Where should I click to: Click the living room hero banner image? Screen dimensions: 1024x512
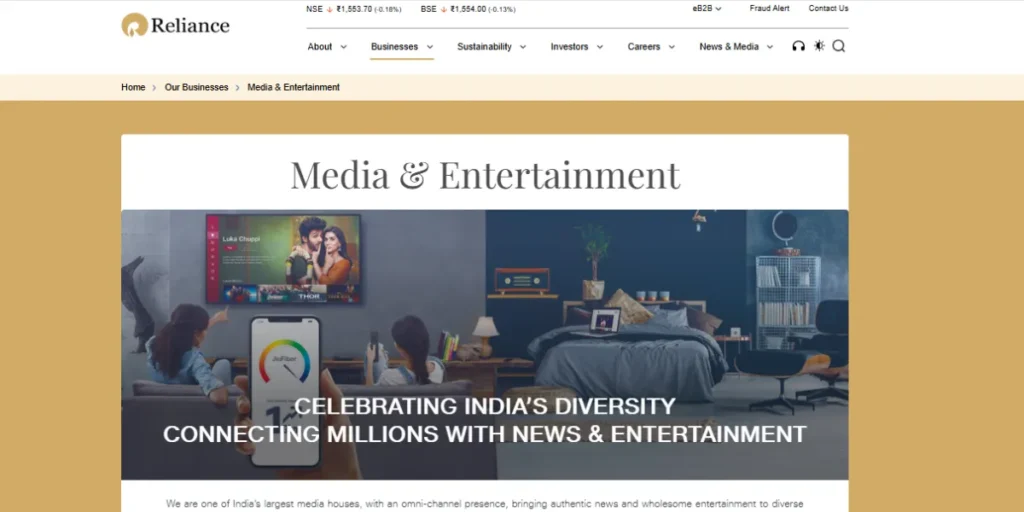pyautogui.click(x=485, y=345)
